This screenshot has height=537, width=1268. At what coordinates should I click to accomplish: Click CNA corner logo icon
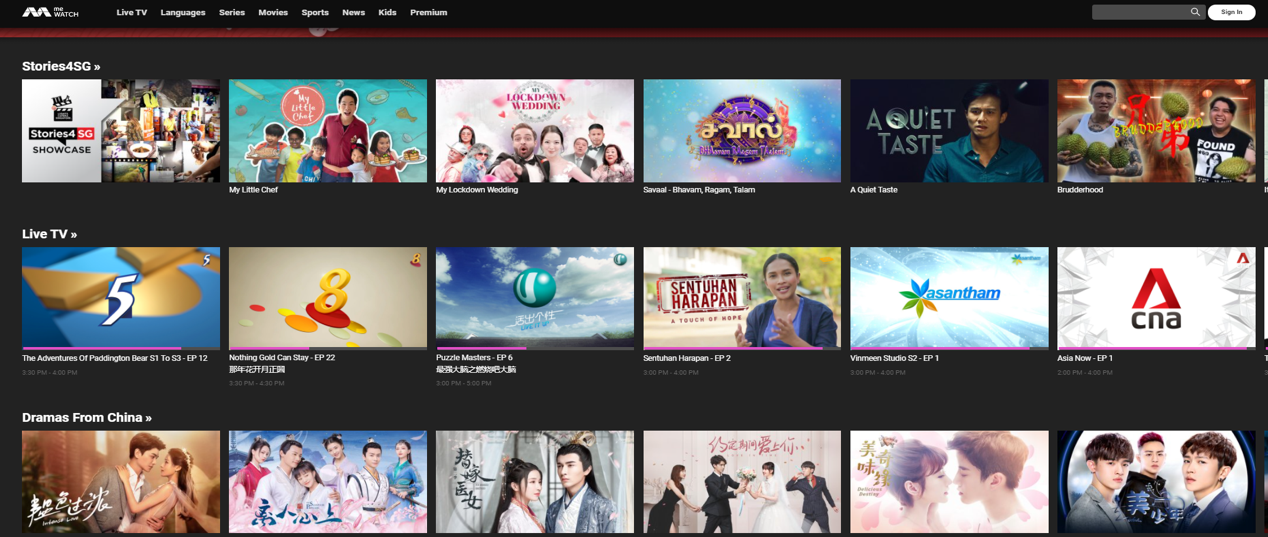tap(1243, 259)
